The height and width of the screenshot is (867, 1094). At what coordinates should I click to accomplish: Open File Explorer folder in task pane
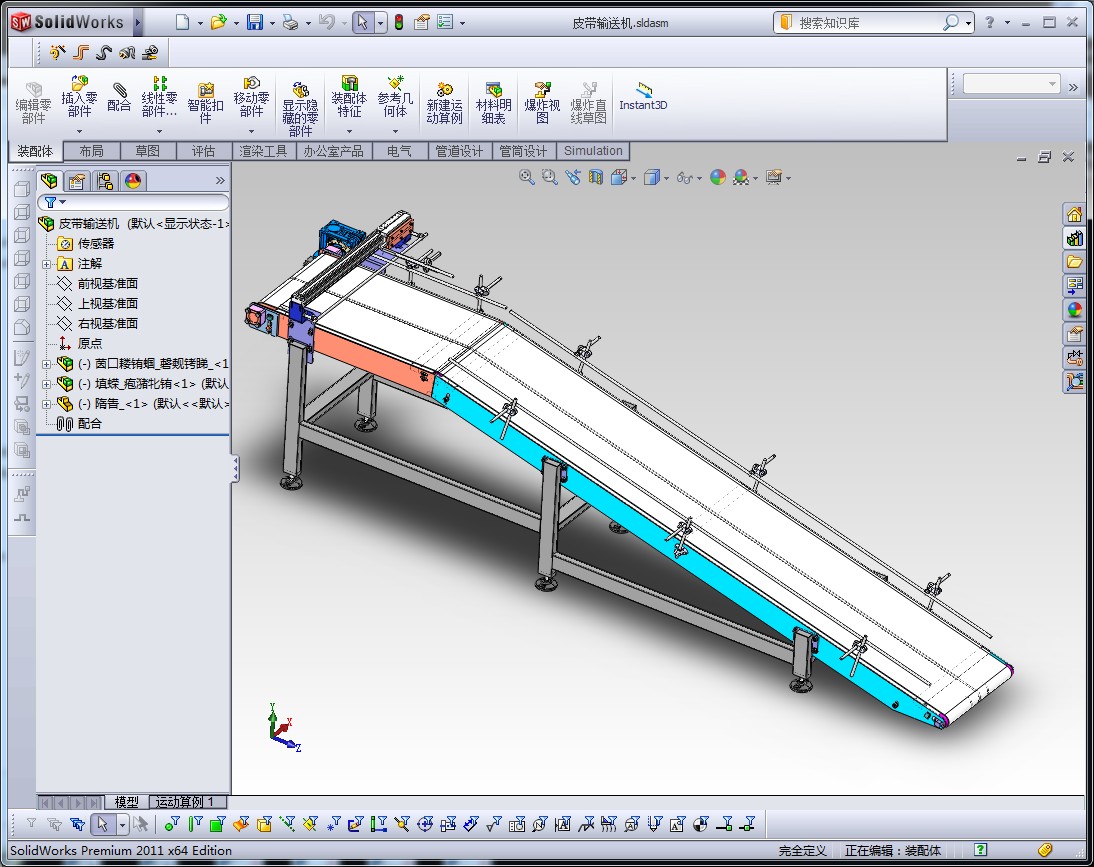coord(1074,262)
